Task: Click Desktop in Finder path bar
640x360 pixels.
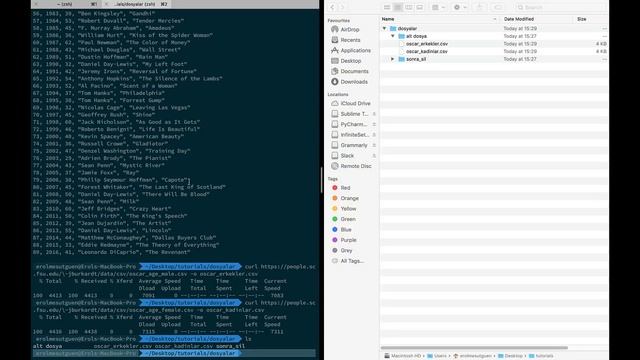Action: (510, 356)
